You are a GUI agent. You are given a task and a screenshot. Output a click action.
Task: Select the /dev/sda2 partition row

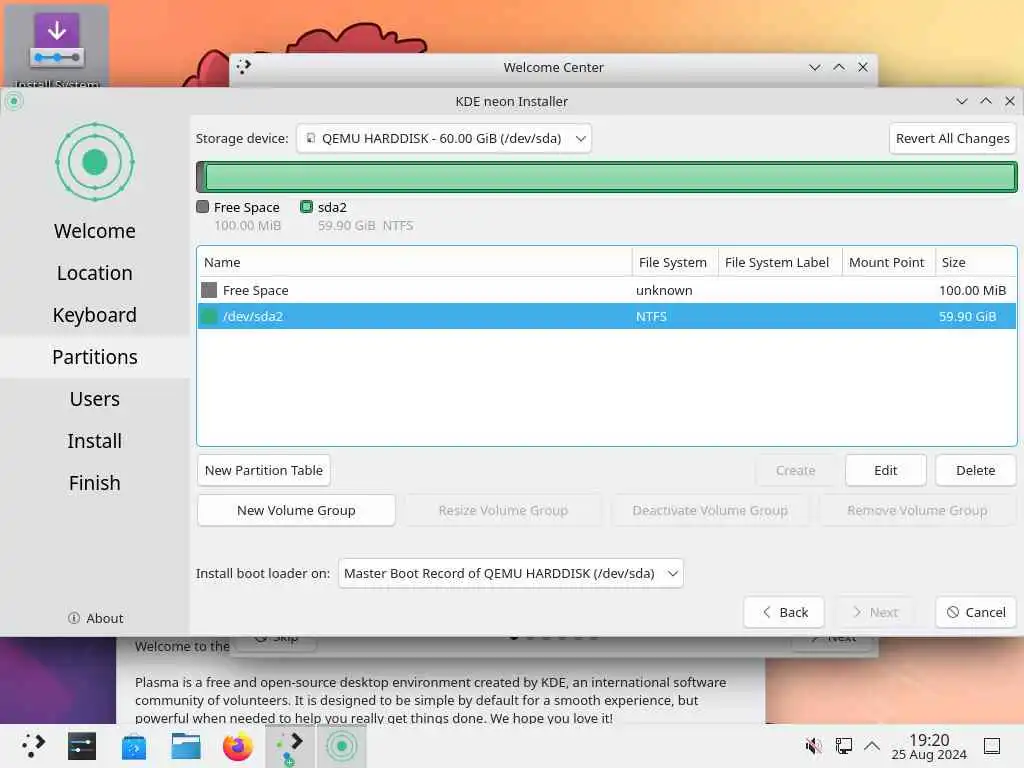[x=607, y=316]
